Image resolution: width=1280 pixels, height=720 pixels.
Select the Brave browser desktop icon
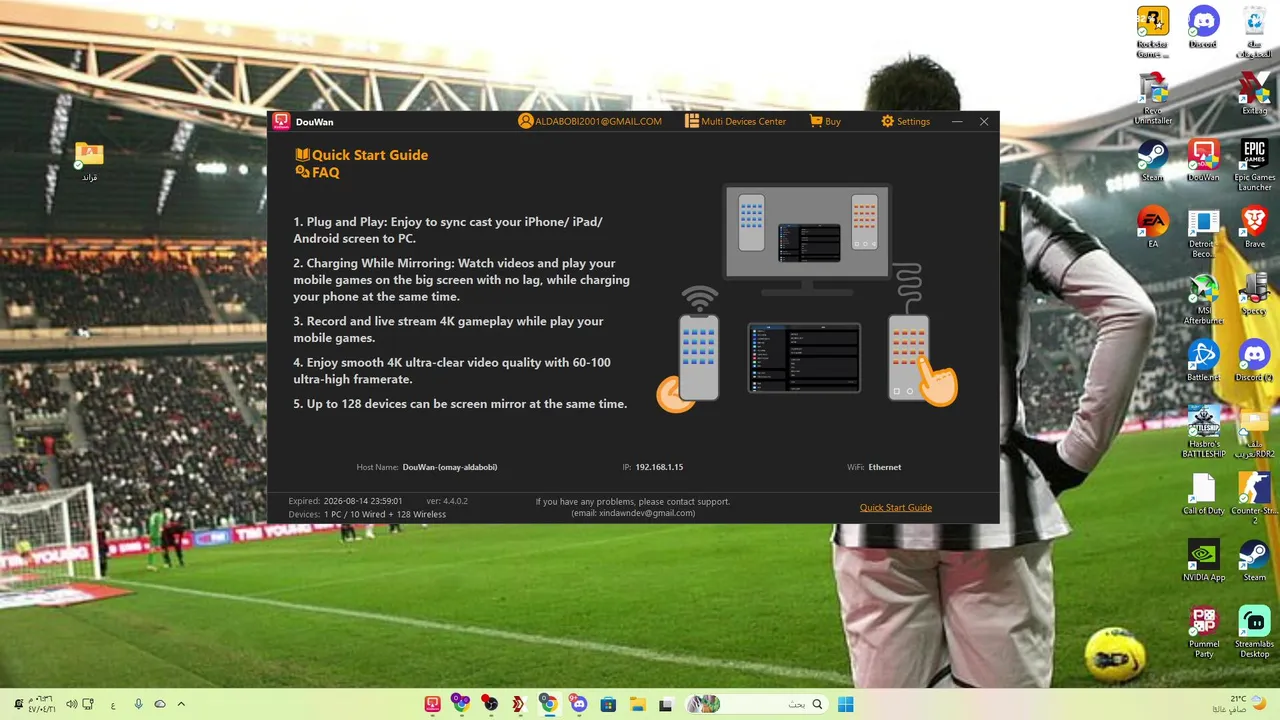coord(1254,228)
